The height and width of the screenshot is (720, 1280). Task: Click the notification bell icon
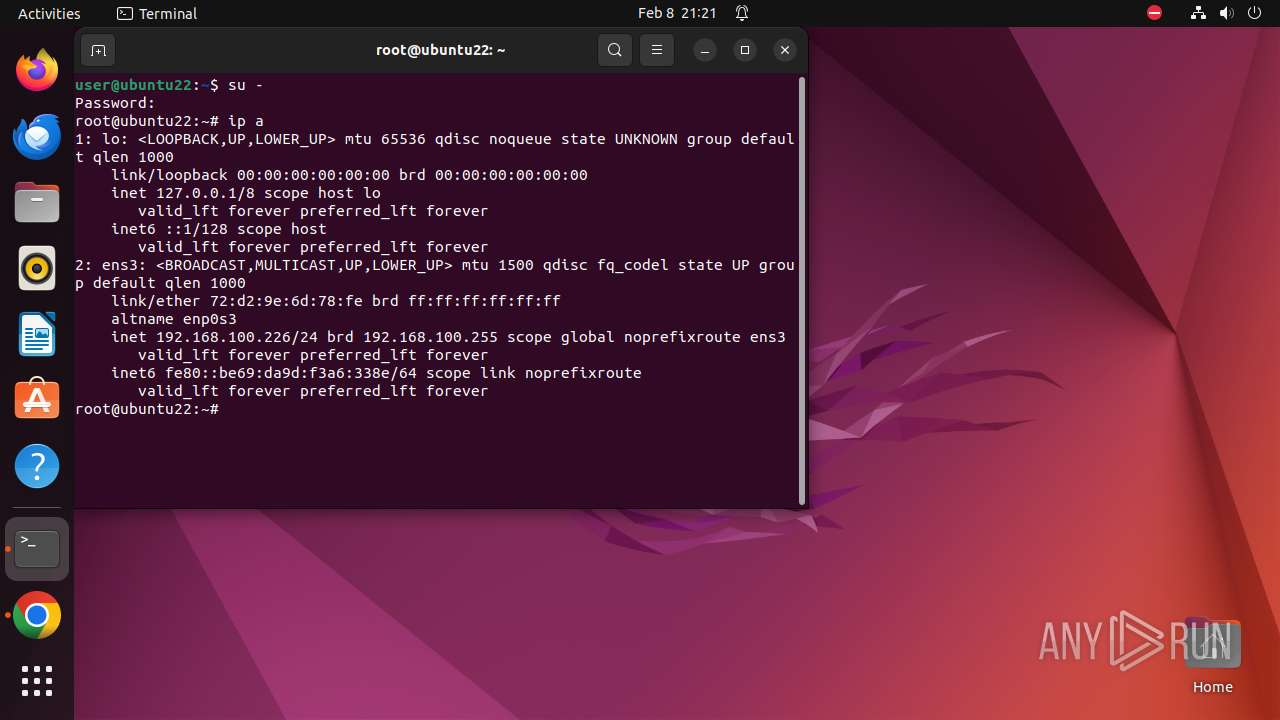click(x=742, y=13)
